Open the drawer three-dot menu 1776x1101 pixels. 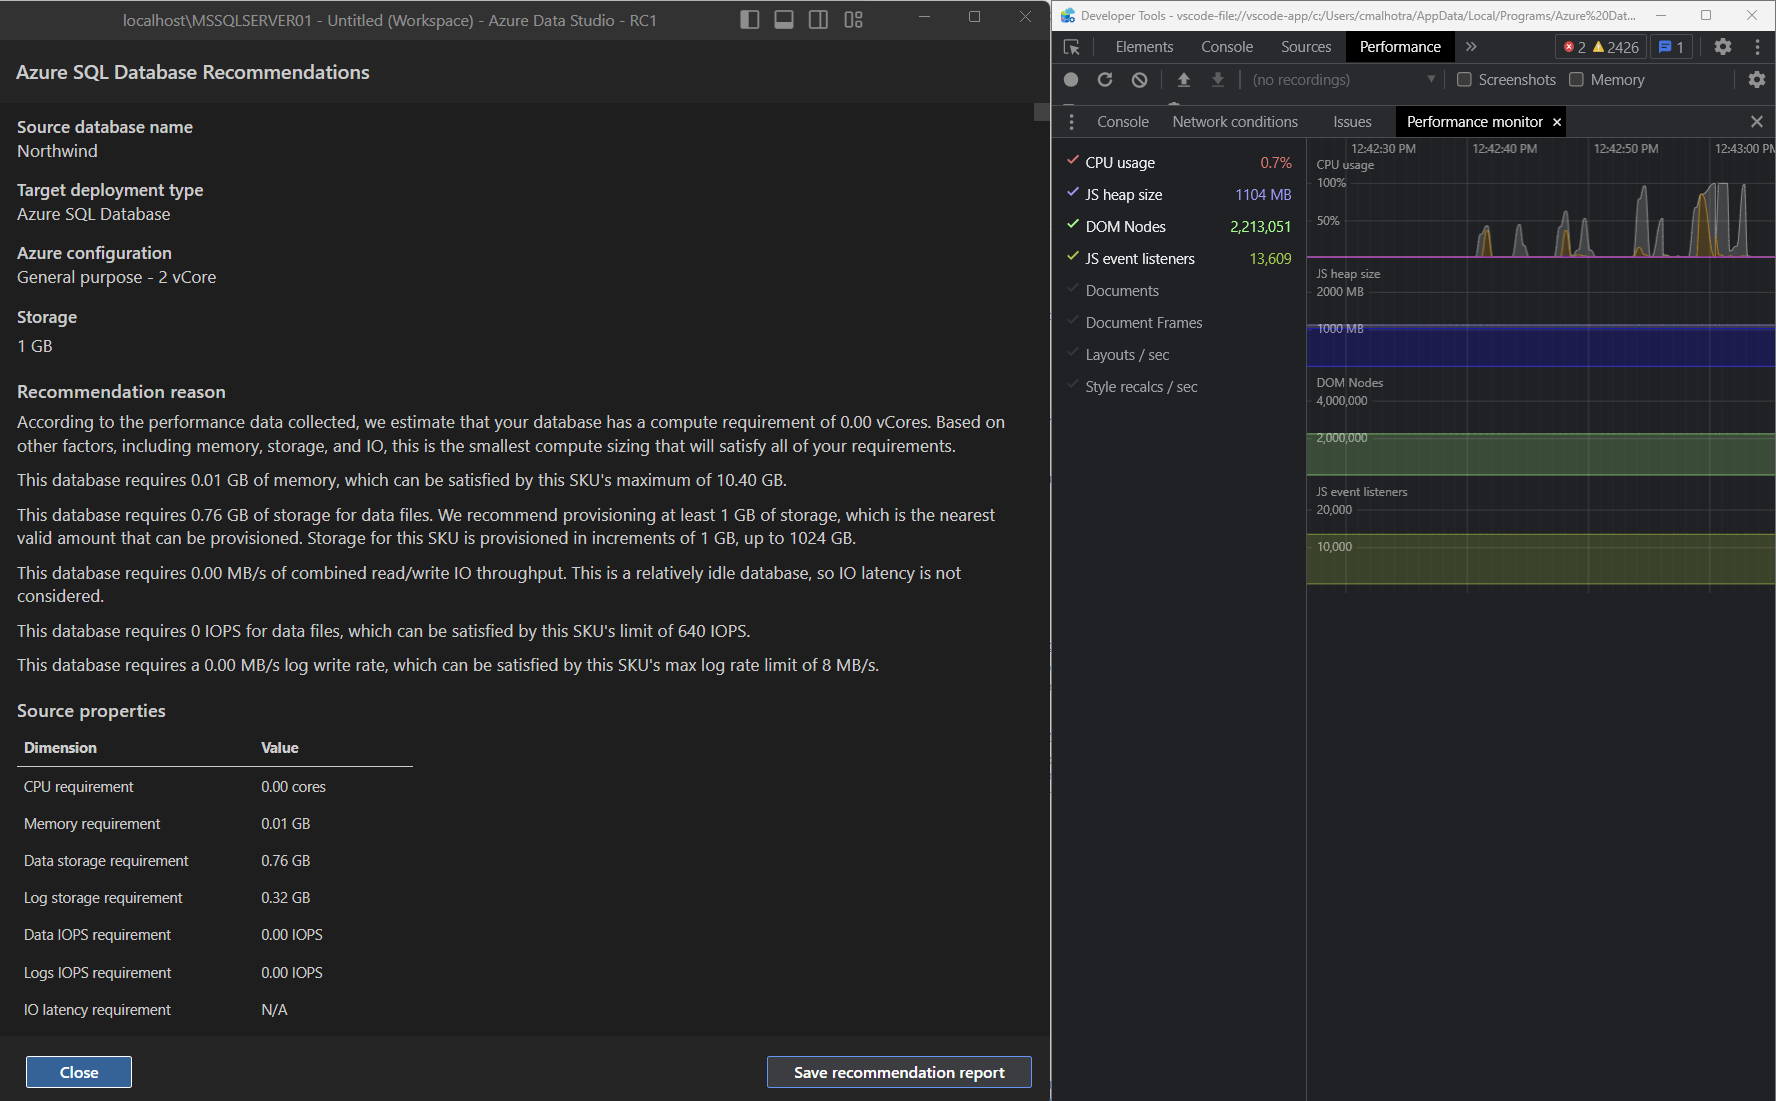click(x=1071, y=121)
